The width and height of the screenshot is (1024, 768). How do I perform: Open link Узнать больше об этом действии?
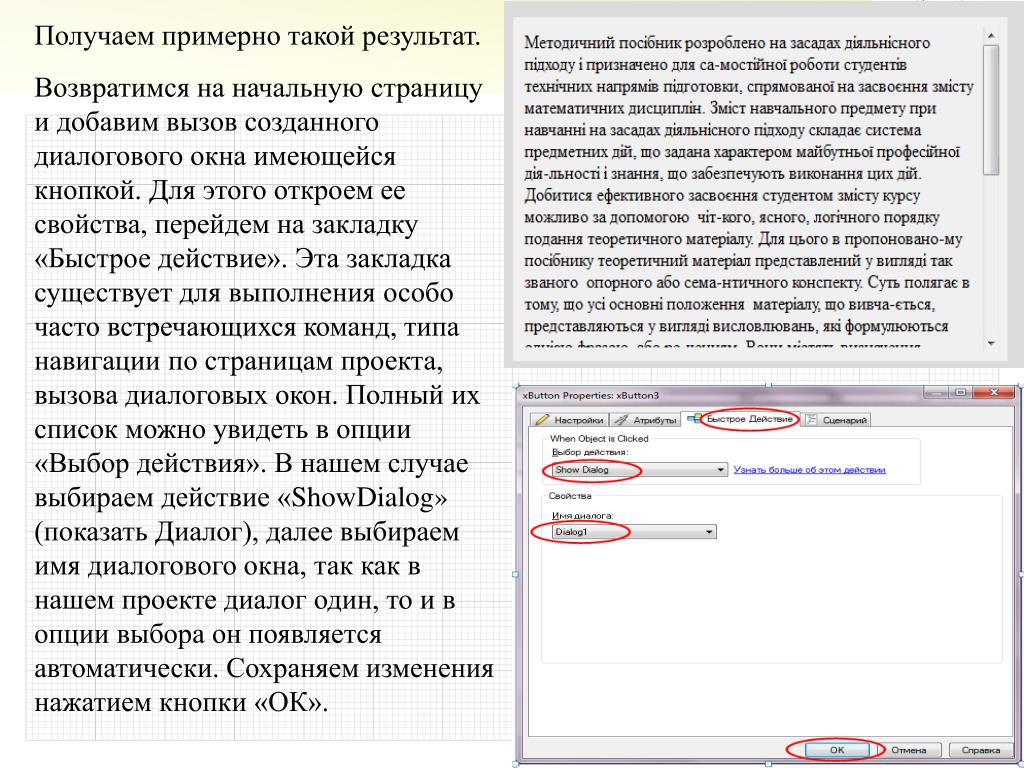point(809,470)
